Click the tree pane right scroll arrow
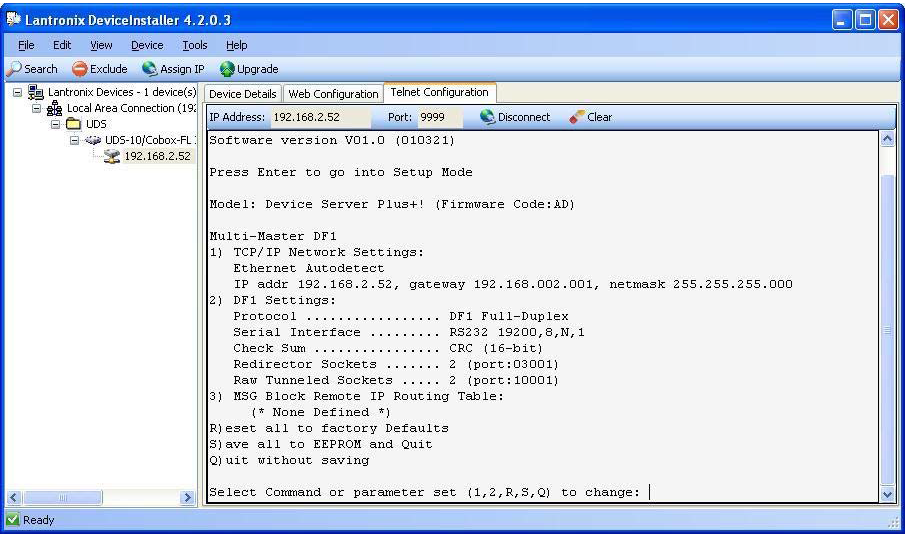 tap(187, 497)
